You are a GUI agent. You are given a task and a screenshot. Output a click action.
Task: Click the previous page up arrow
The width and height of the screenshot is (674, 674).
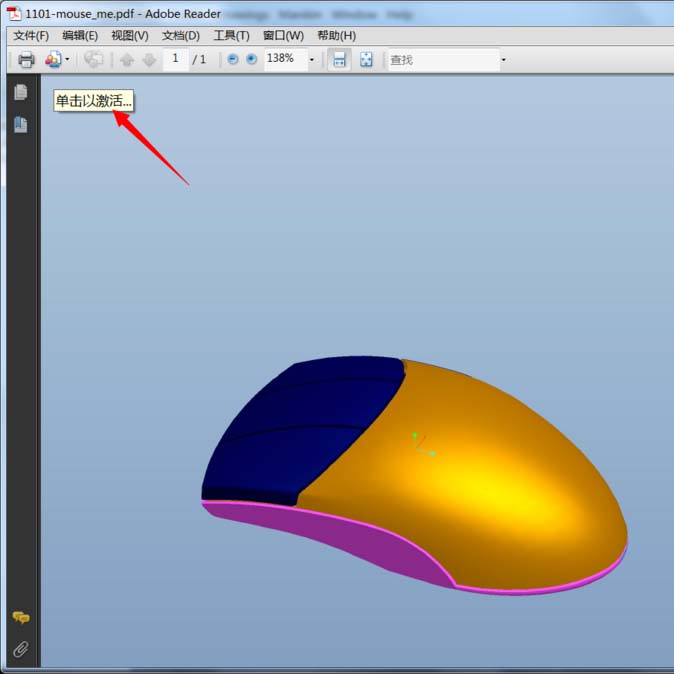pos(127,60)
